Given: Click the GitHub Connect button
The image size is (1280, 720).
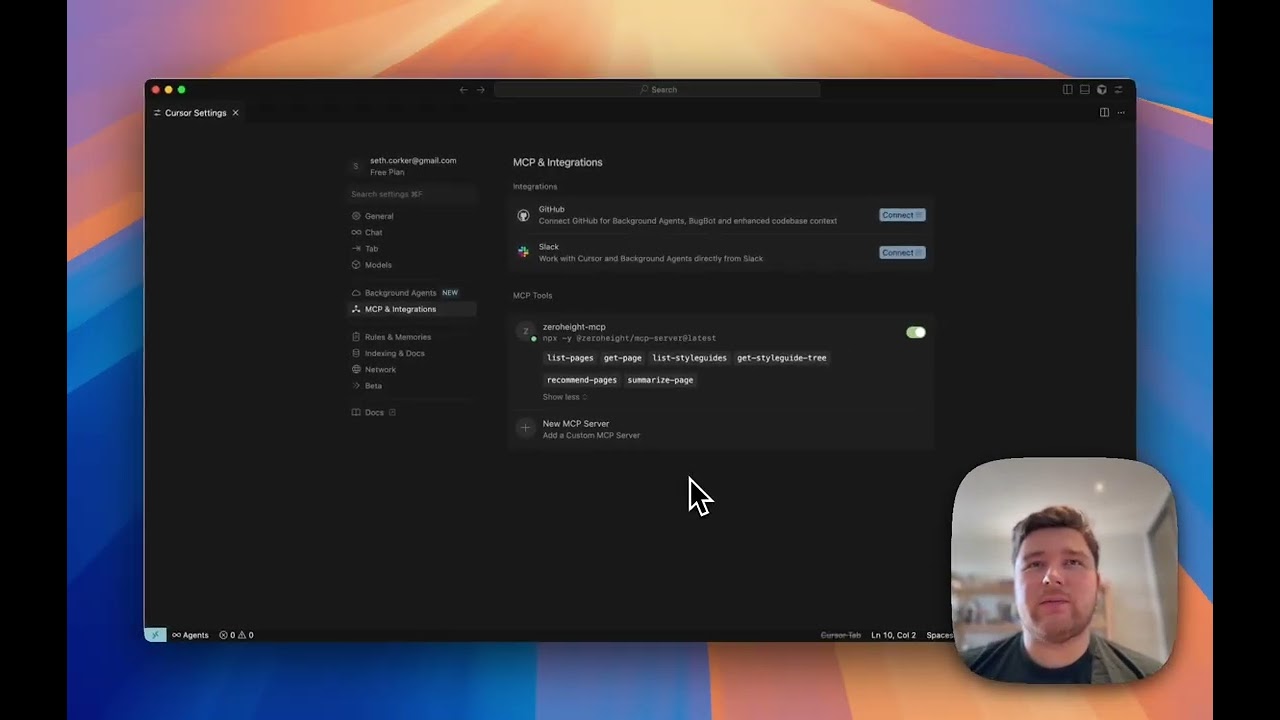Looking at the screenshot, I should 902,215.
